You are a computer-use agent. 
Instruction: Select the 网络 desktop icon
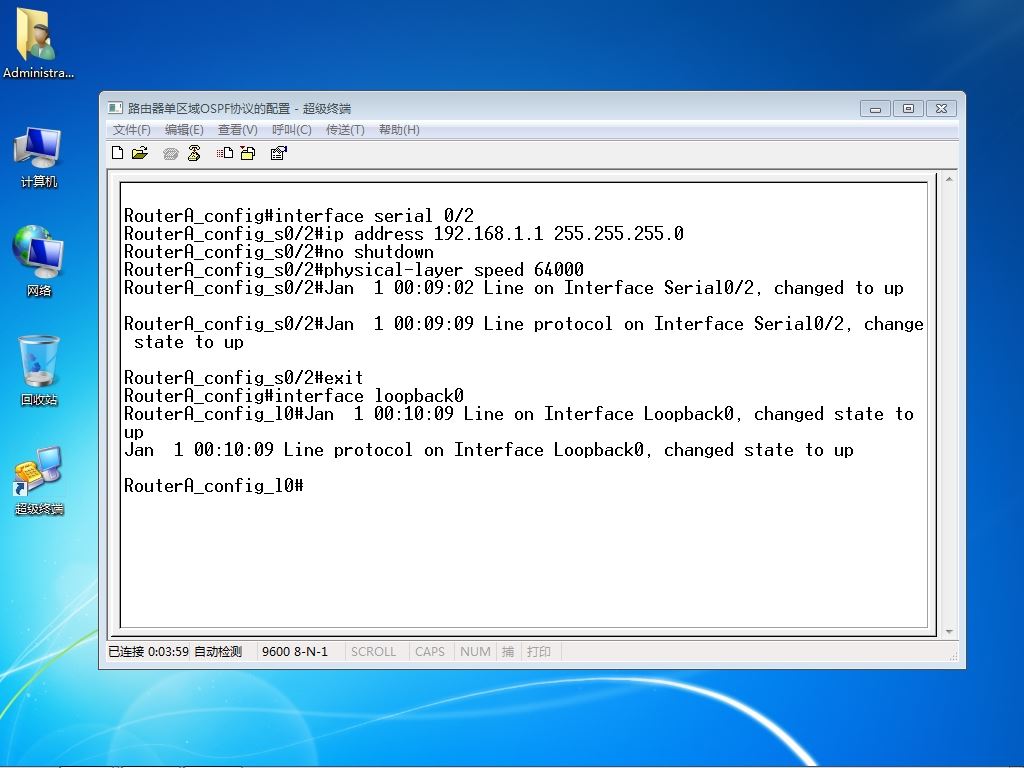click(39, 261)
